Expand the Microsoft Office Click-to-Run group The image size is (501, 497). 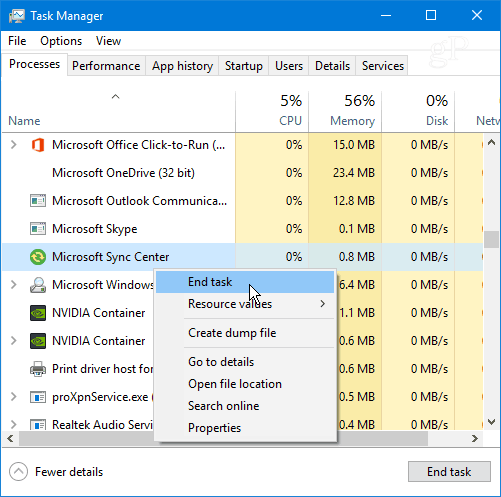pyautogui.click(x=13, y=145)
